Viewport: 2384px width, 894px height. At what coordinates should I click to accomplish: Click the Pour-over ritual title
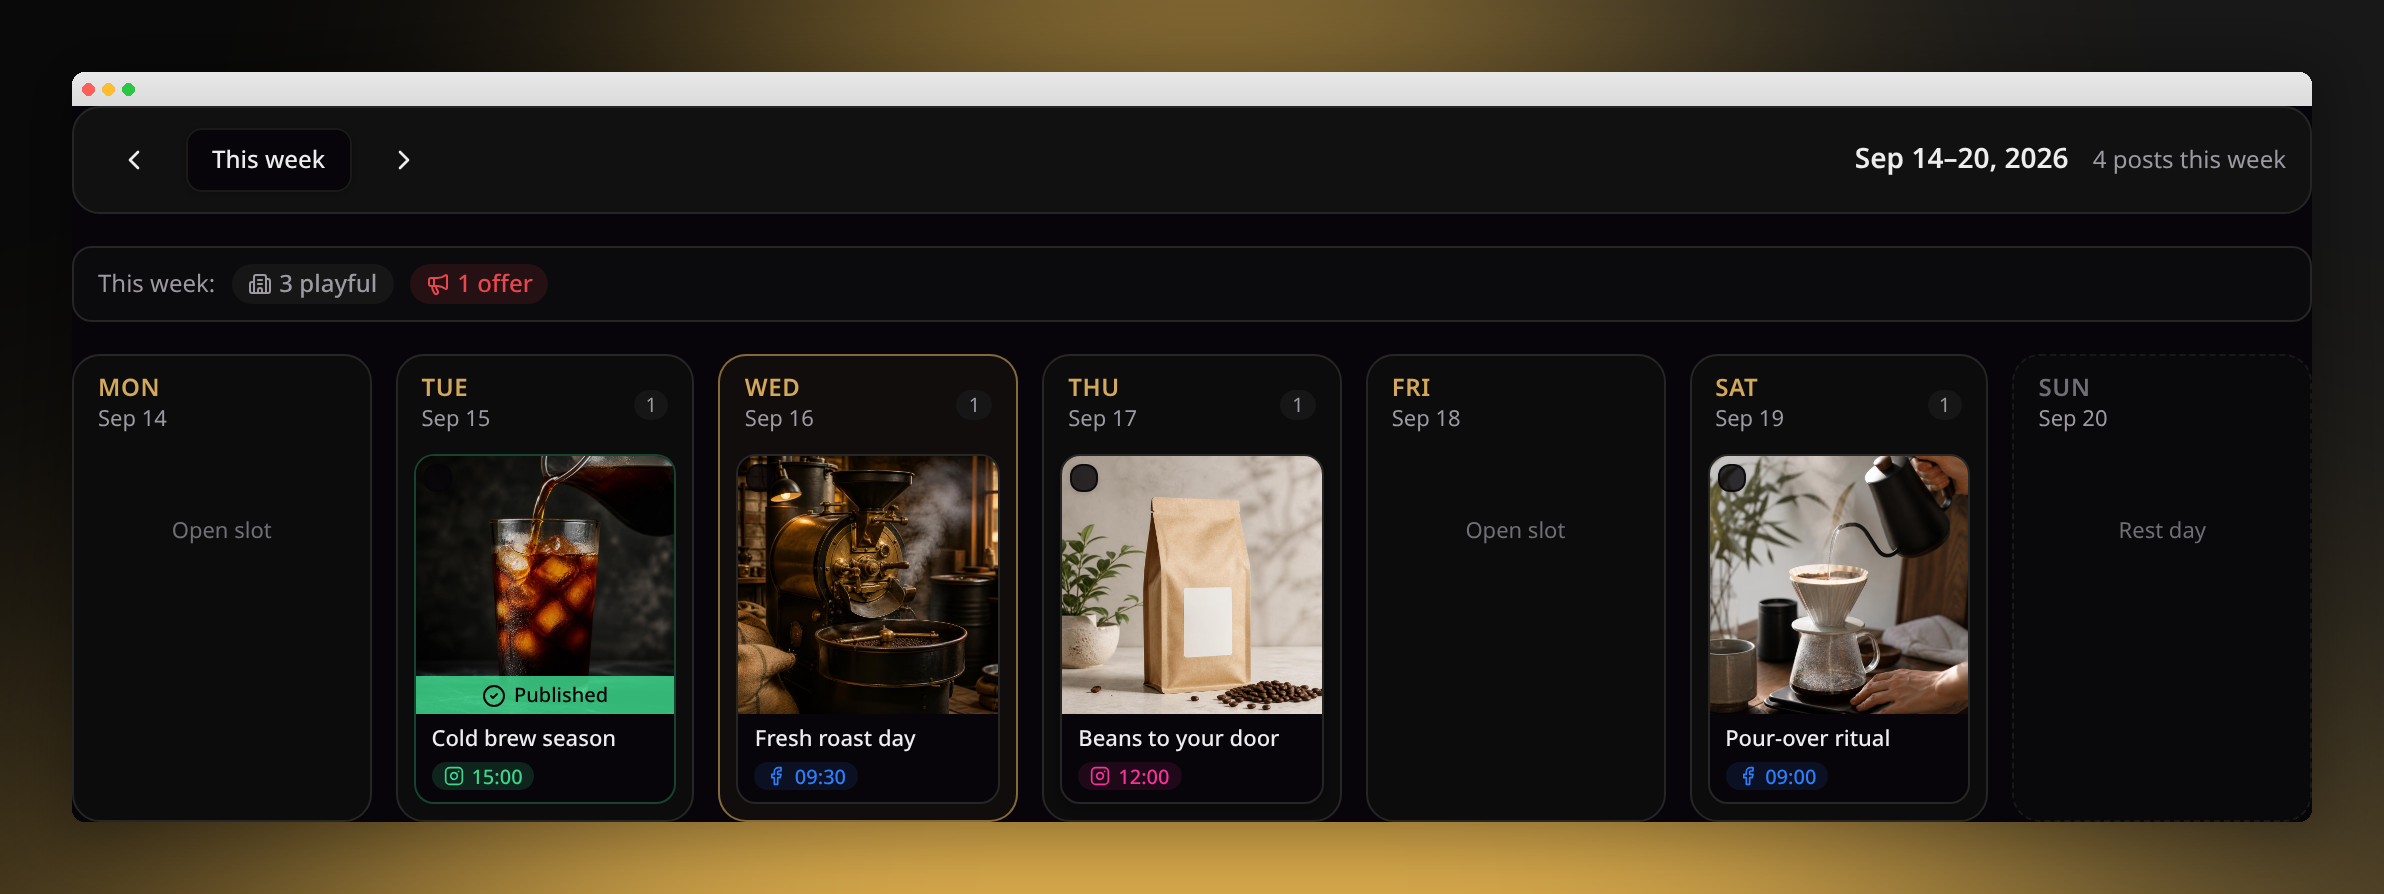pyautogui.click(x=1807, y=739)
